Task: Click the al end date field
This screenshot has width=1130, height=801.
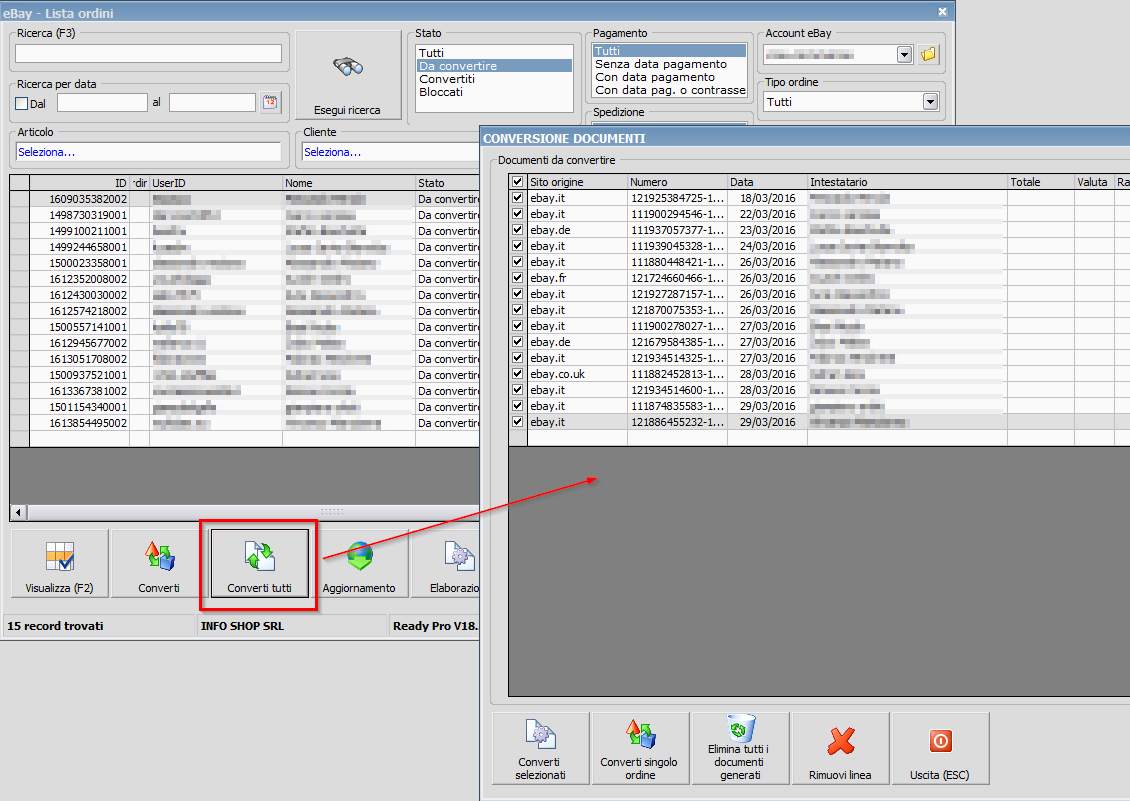Action: tap(213, 102)
